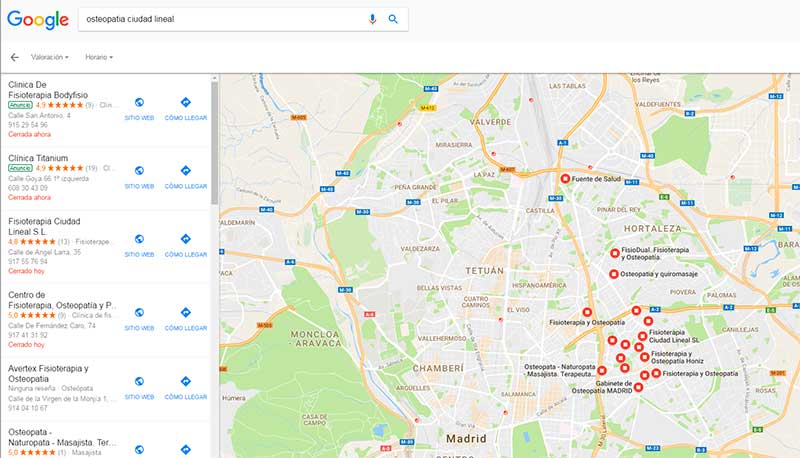The image size is (800, 458).
Task: Open the Horario filter dropdown
Action: [99, 57]
